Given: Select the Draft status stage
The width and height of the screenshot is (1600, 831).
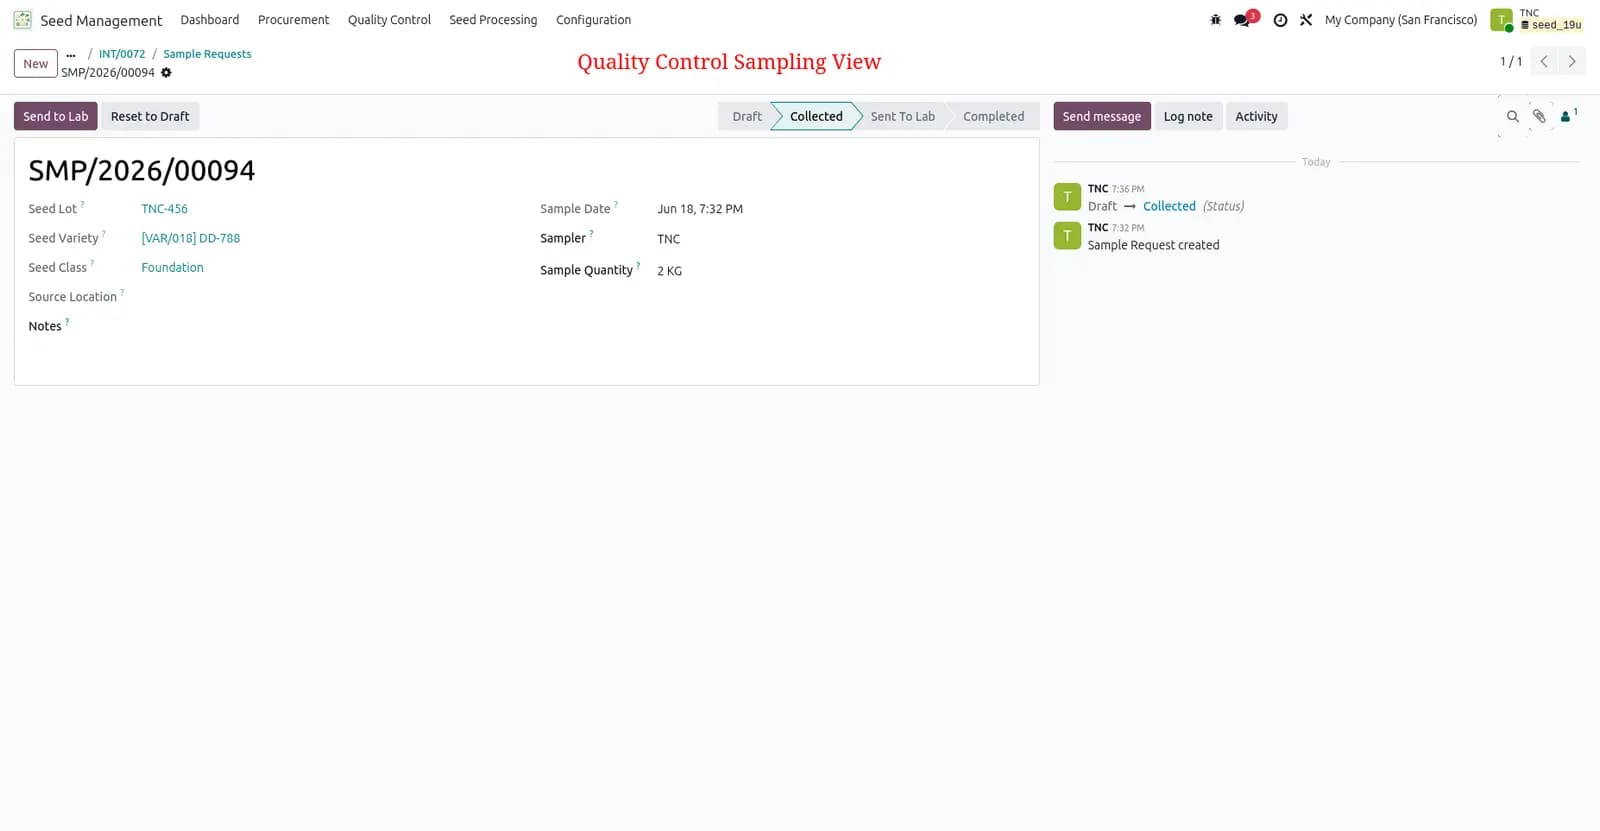Looking at the screenshot, I should [x=747, y=116].
